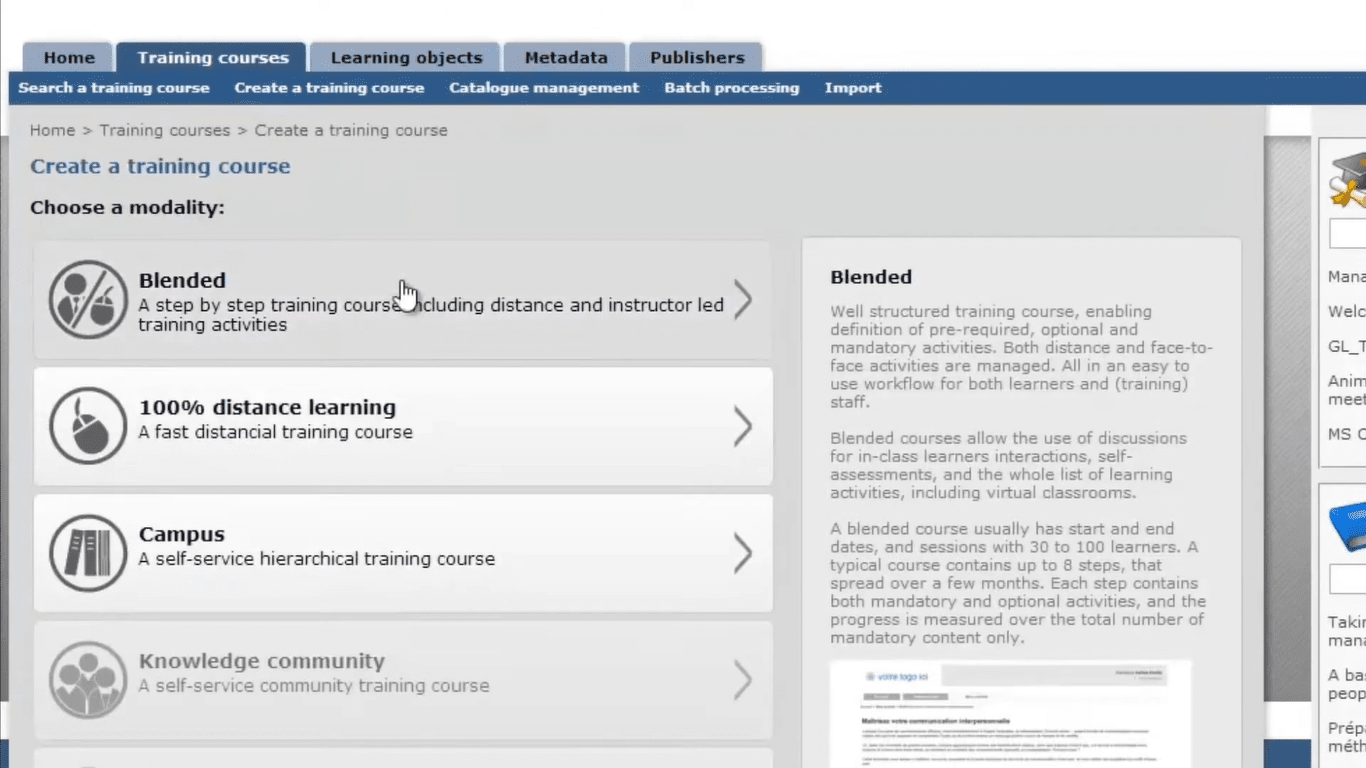Screen dimensions: 1366x768
Task: Select Catalogue management from the menu bar
Action: pos(544,88)
